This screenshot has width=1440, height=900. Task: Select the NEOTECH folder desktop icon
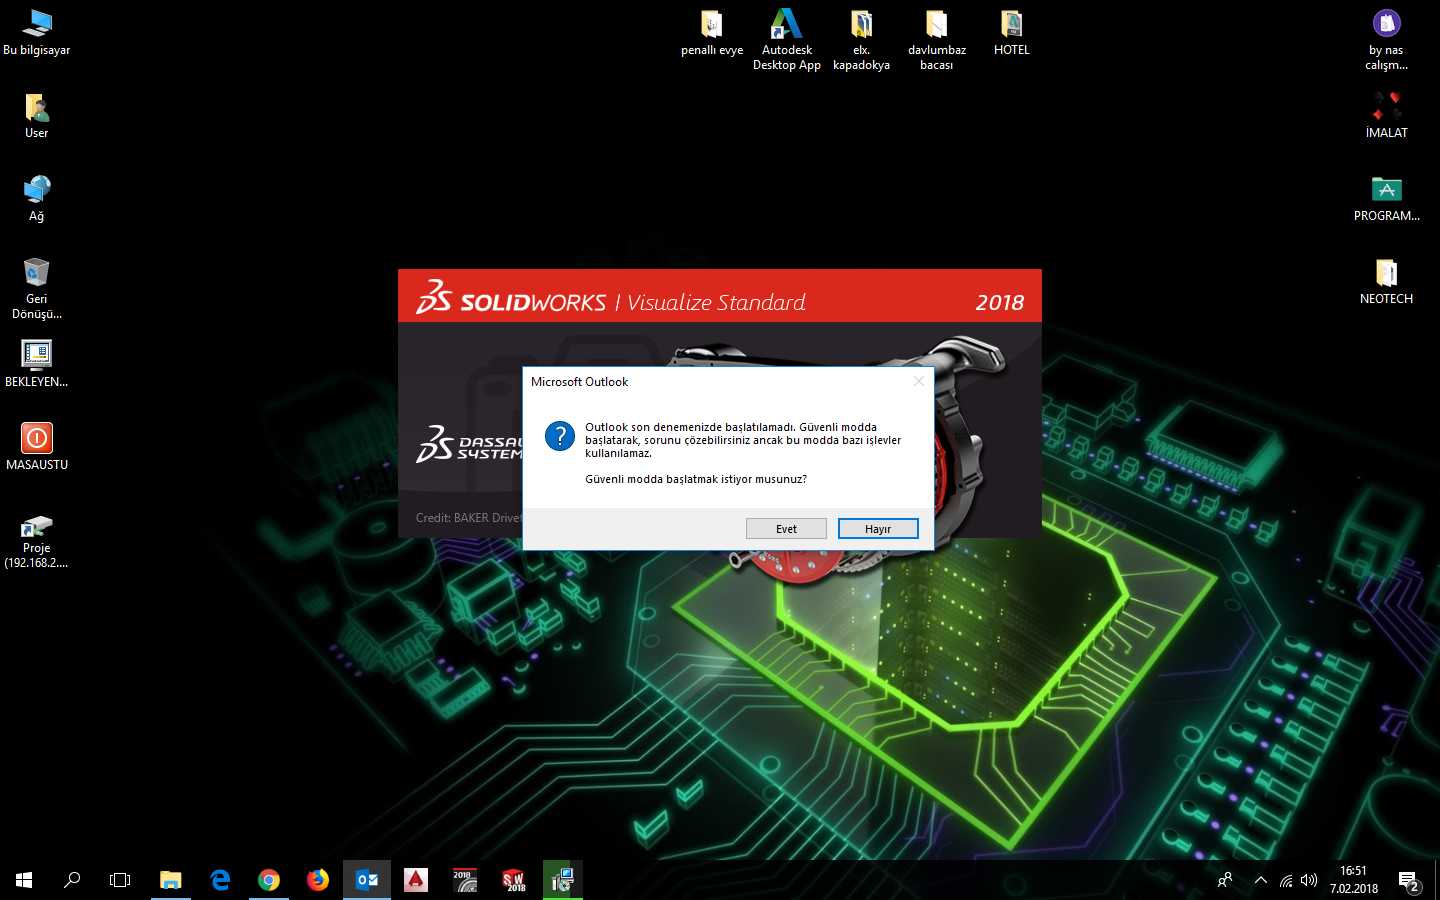point(1387,281)
